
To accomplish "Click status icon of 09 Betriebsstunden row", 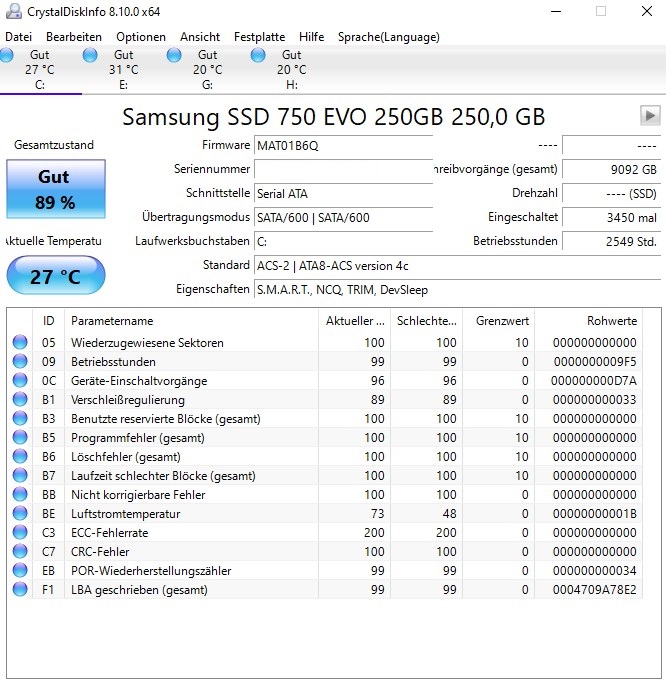I will click(20, 362).
